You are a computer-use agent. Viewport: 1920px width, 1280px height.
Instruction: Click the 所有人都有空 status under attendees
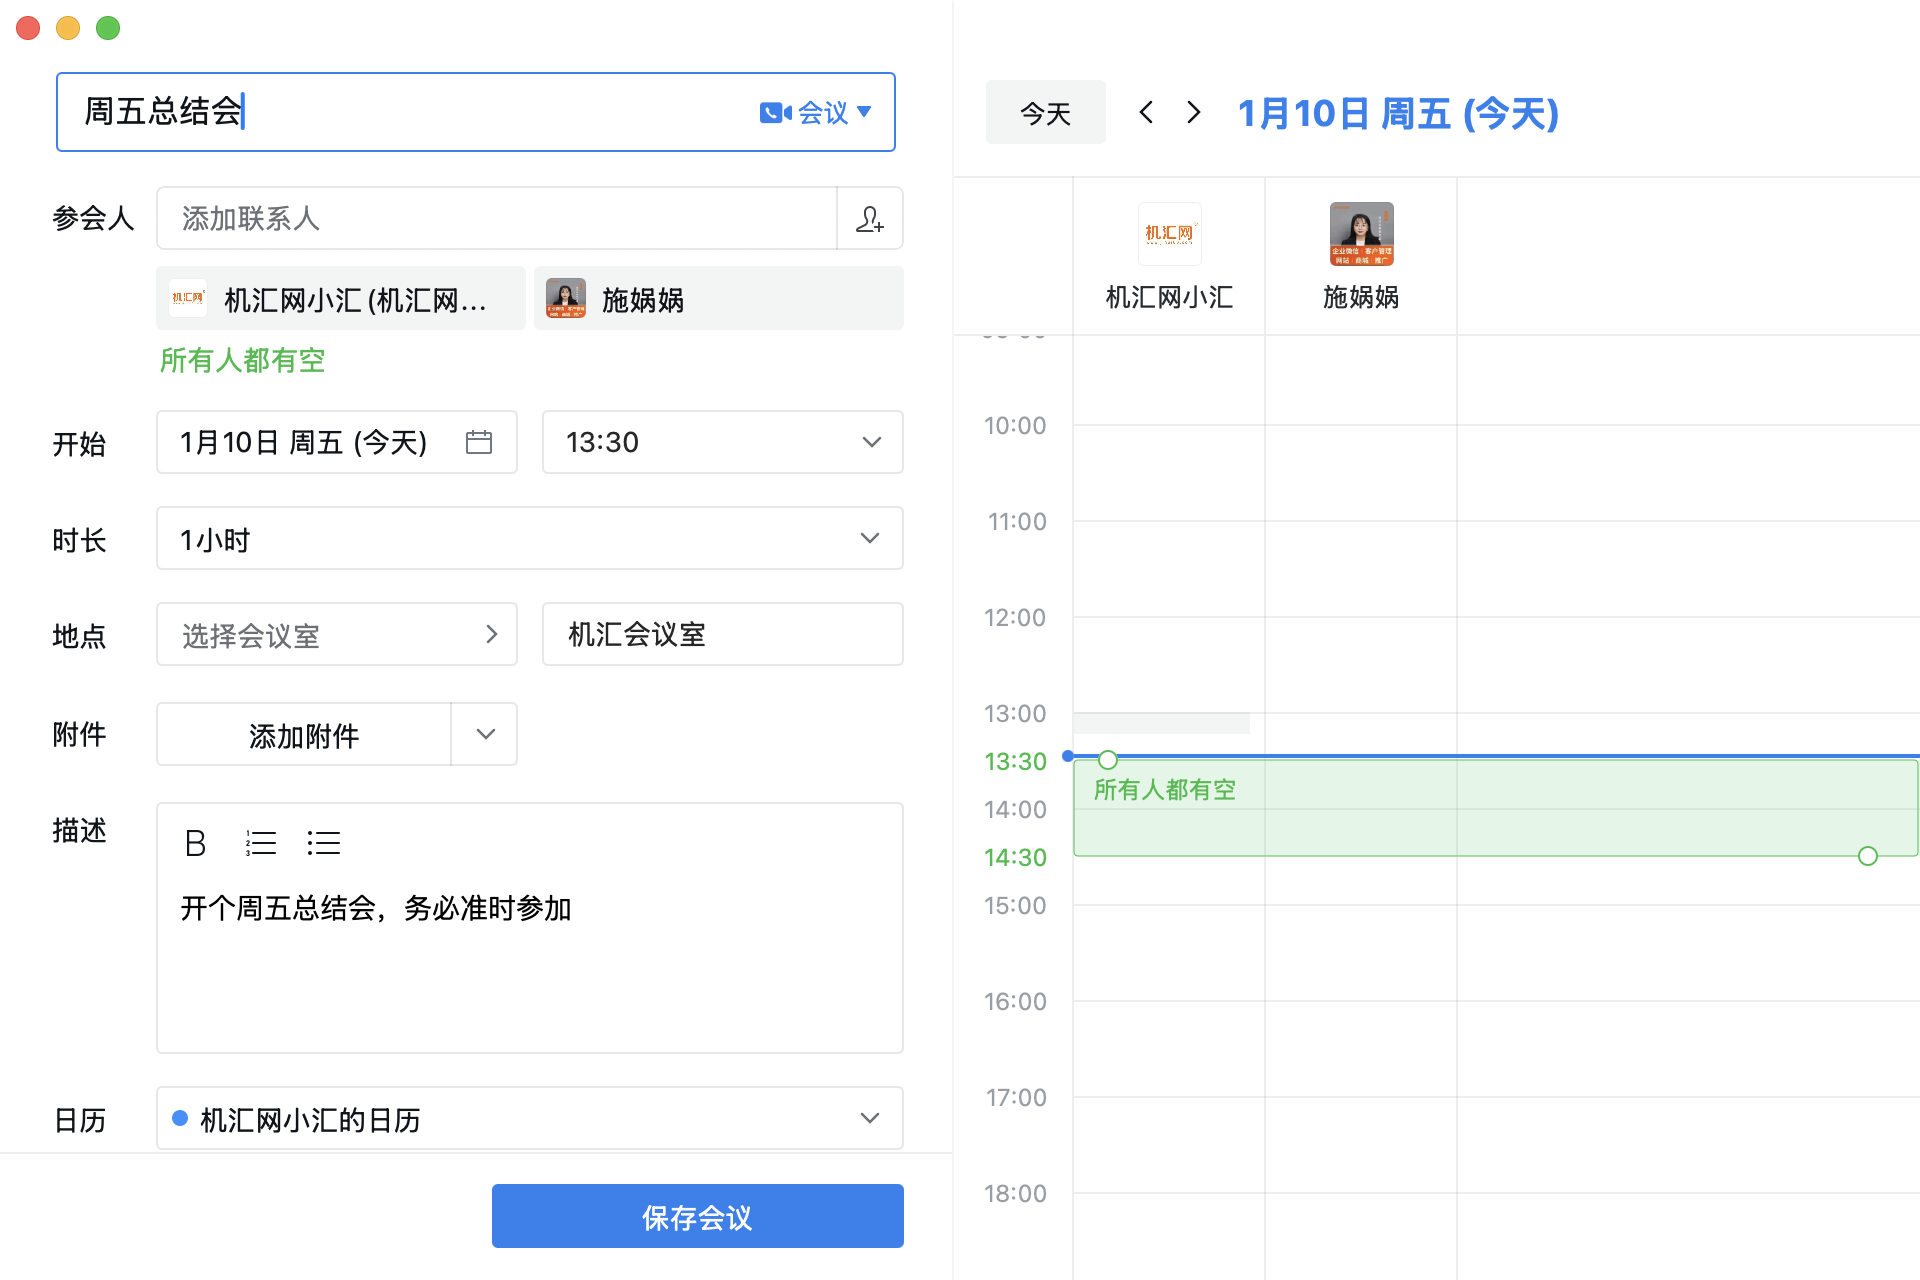(x=243, y=360)
